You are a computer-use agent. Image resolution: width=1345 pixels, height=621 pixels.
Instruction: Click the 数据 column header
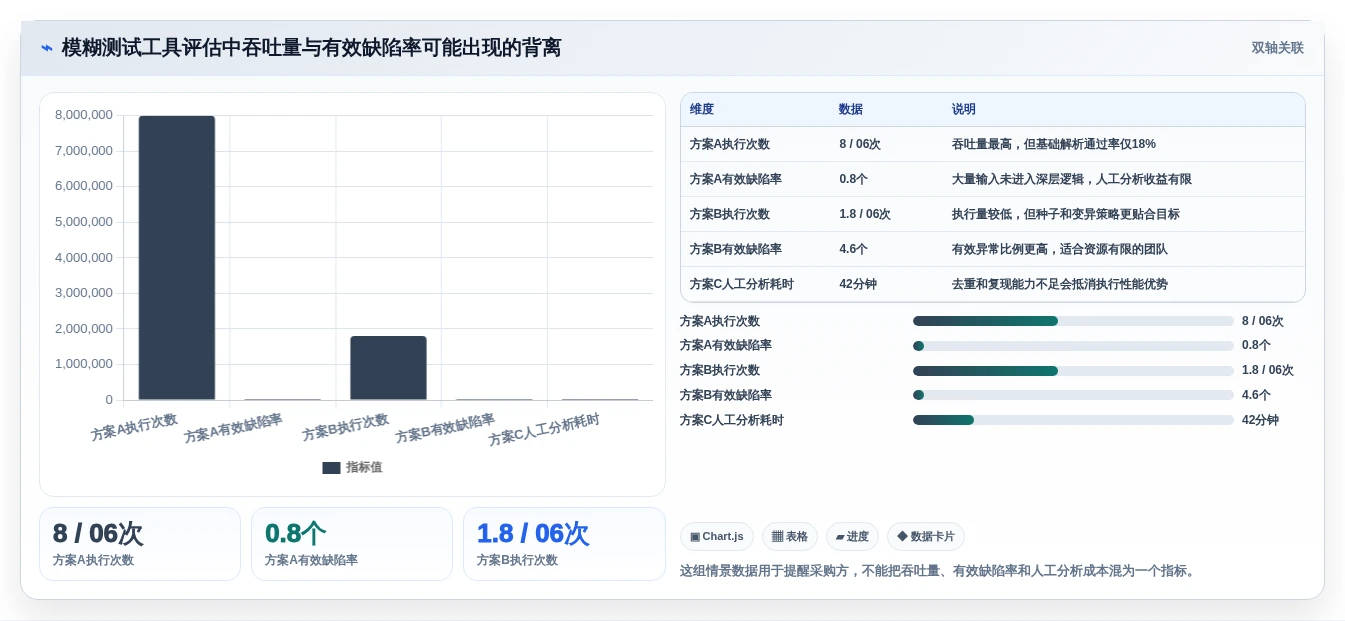[851, 109]
